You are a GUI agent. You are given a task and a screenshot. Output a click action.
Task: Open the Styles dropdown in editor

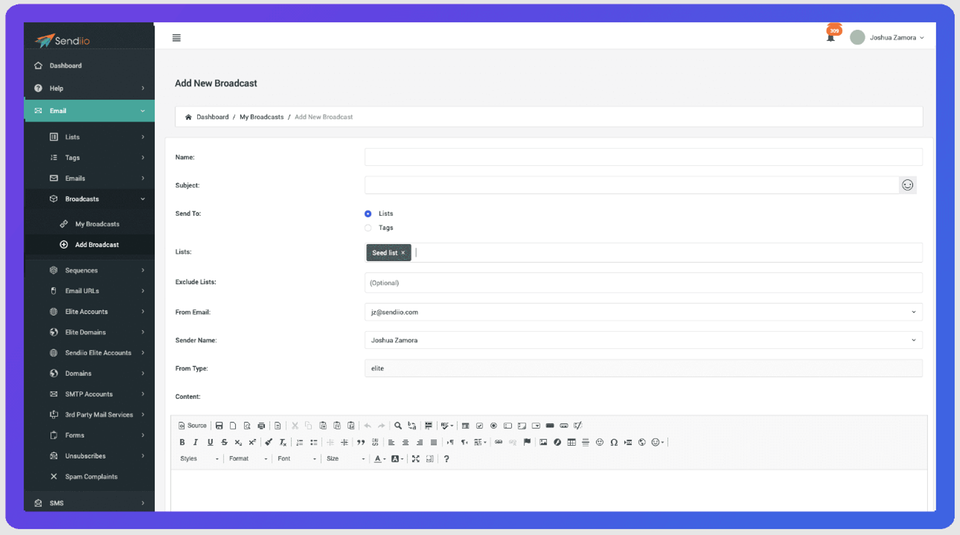click(199, 458)
